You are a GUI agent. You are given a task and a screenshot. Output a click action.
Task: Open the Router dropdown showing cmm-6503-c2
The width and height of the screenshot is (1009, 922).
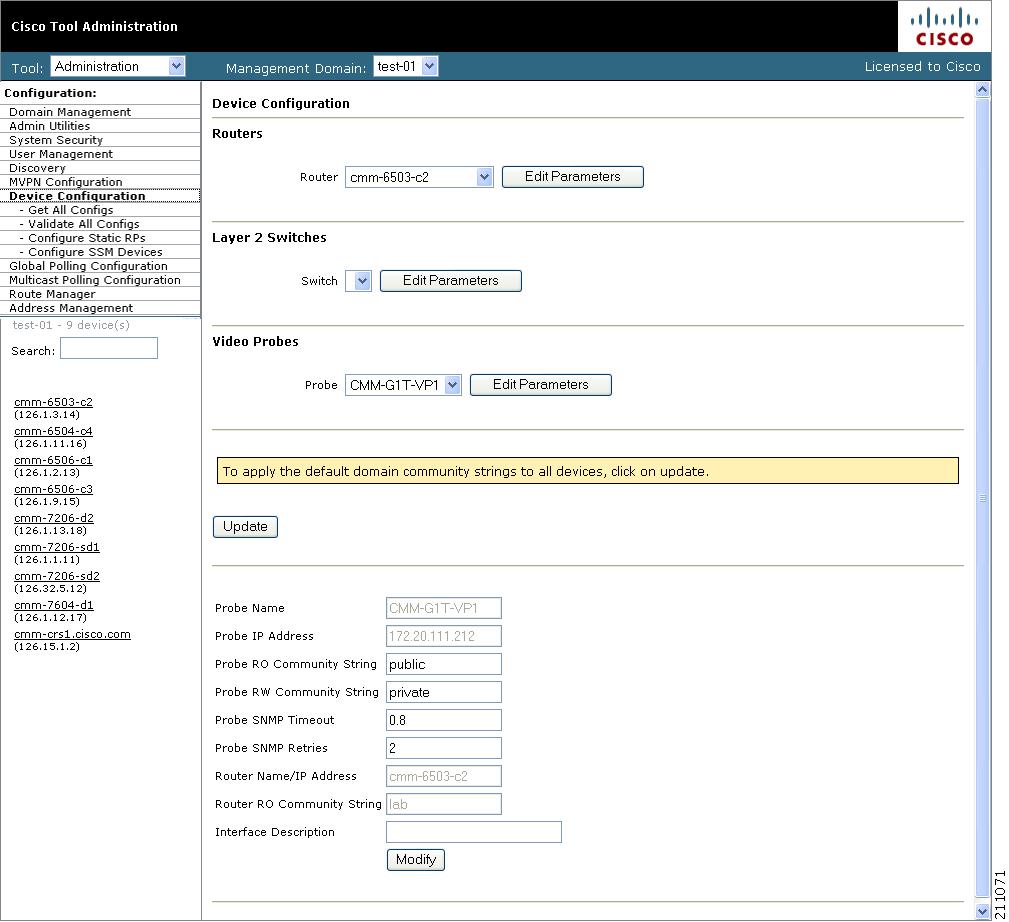coord(484,176)
